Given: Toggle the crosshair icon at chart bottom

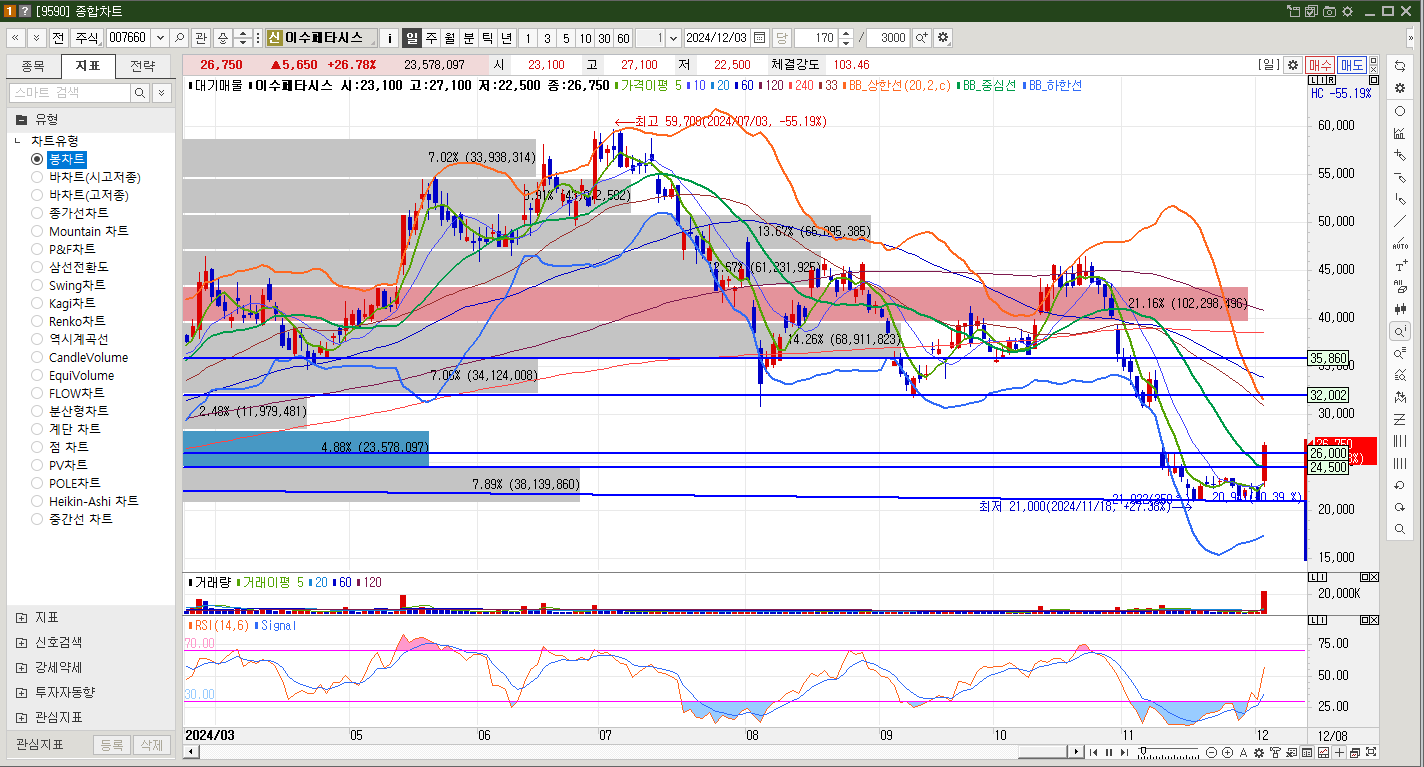Looking at the screenshot, I should (1339, 752).
